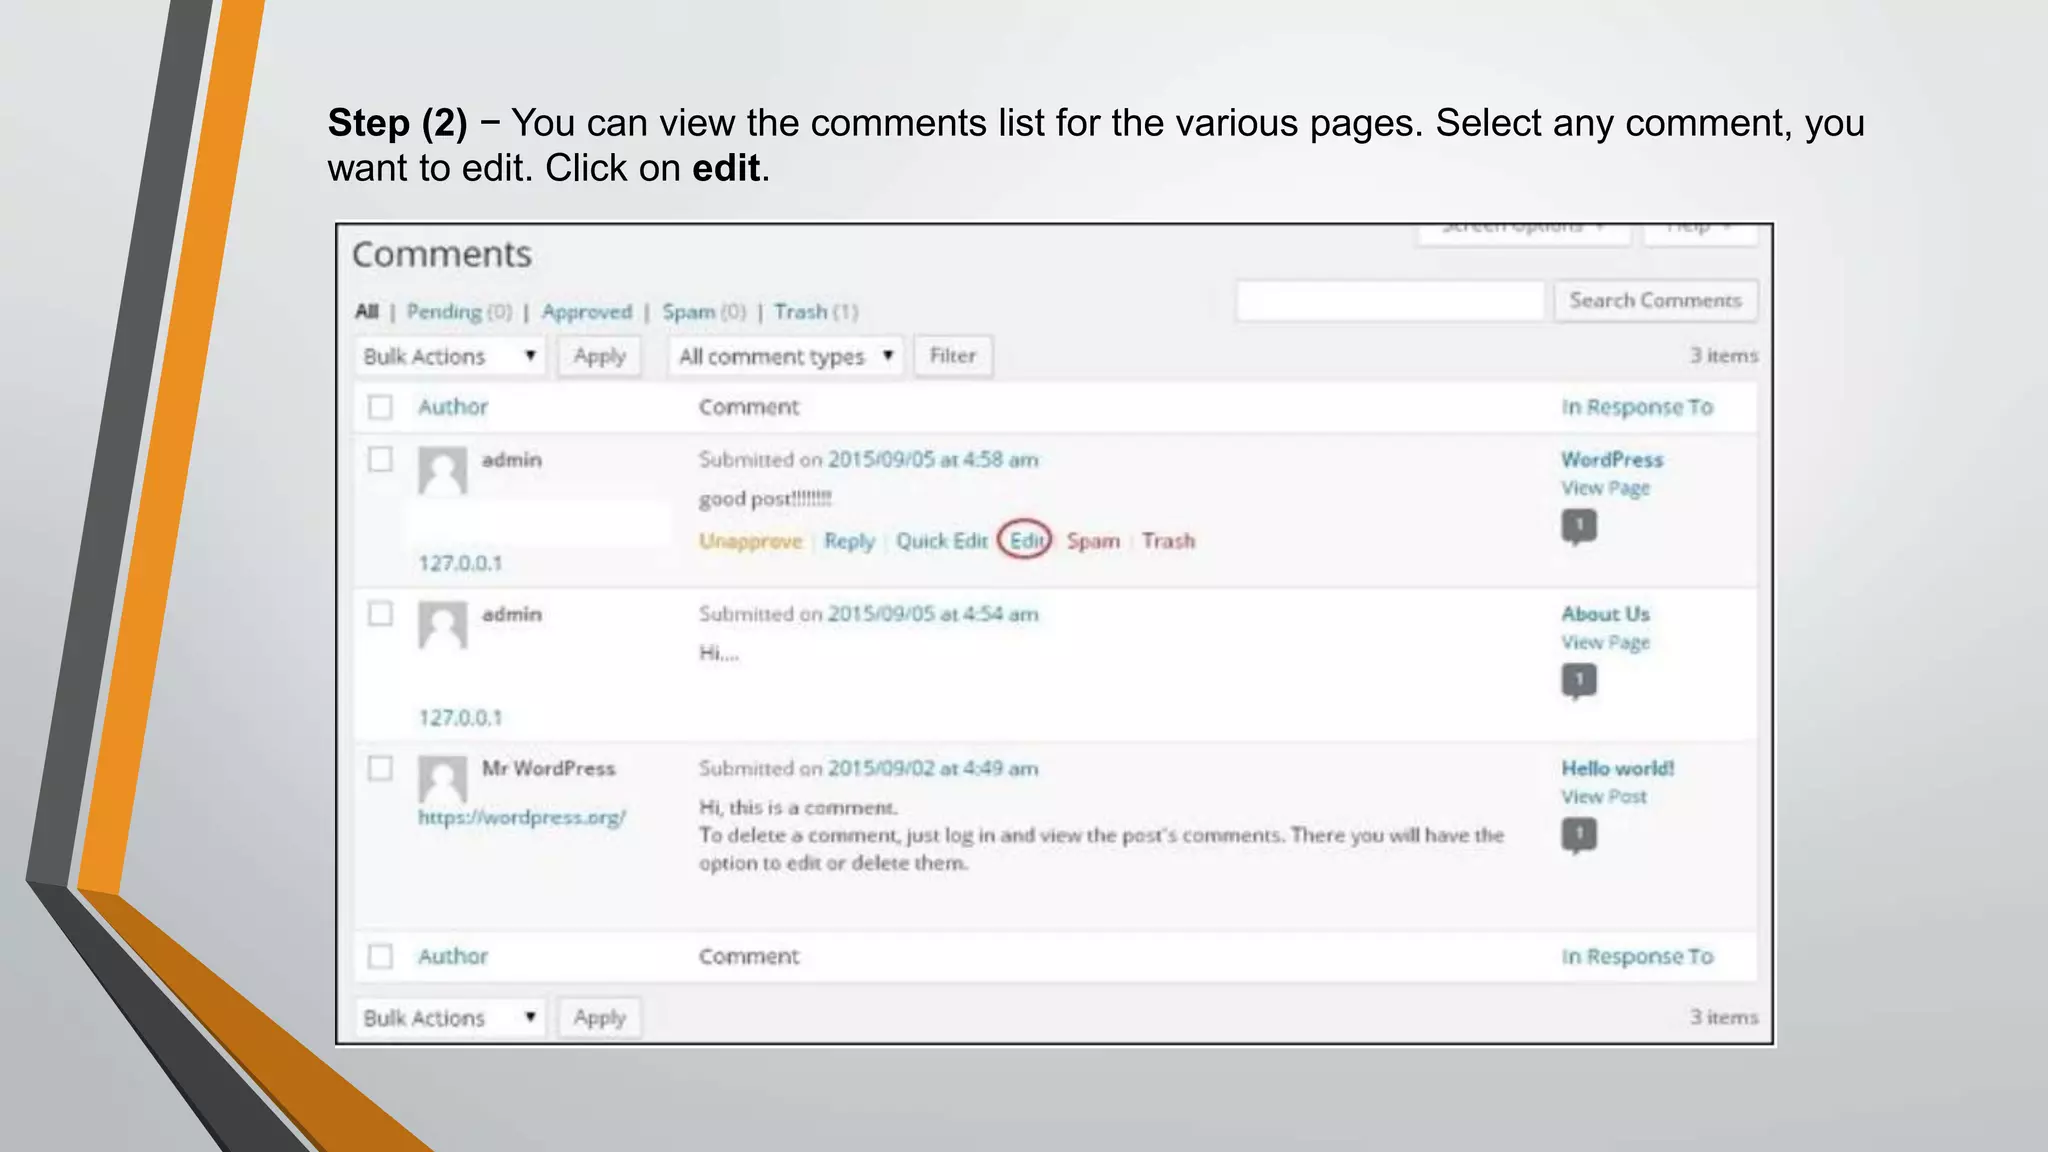Click the circled Edit link
Screen dimensions: 2048x1152
[1026, 541]
